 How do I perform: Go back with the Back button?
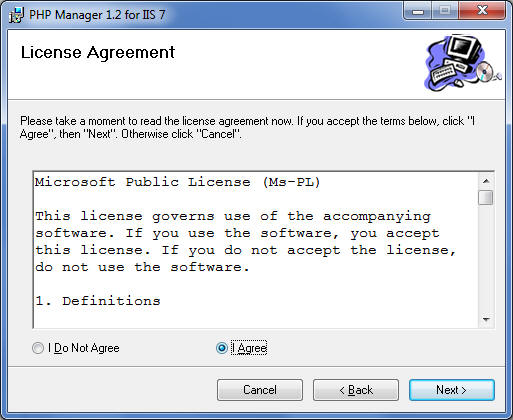point(356,390)
